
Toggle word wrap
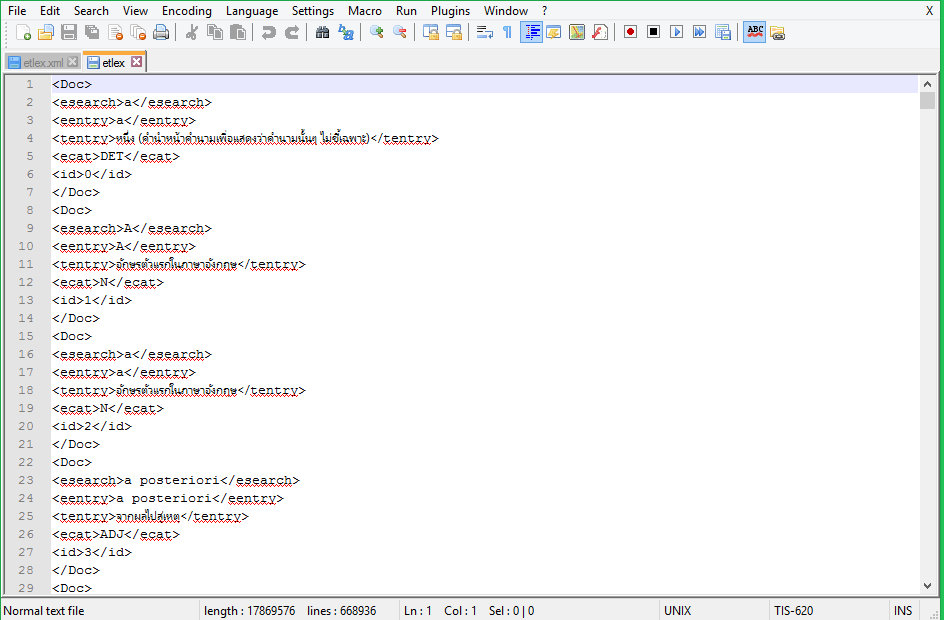(485, 33)
